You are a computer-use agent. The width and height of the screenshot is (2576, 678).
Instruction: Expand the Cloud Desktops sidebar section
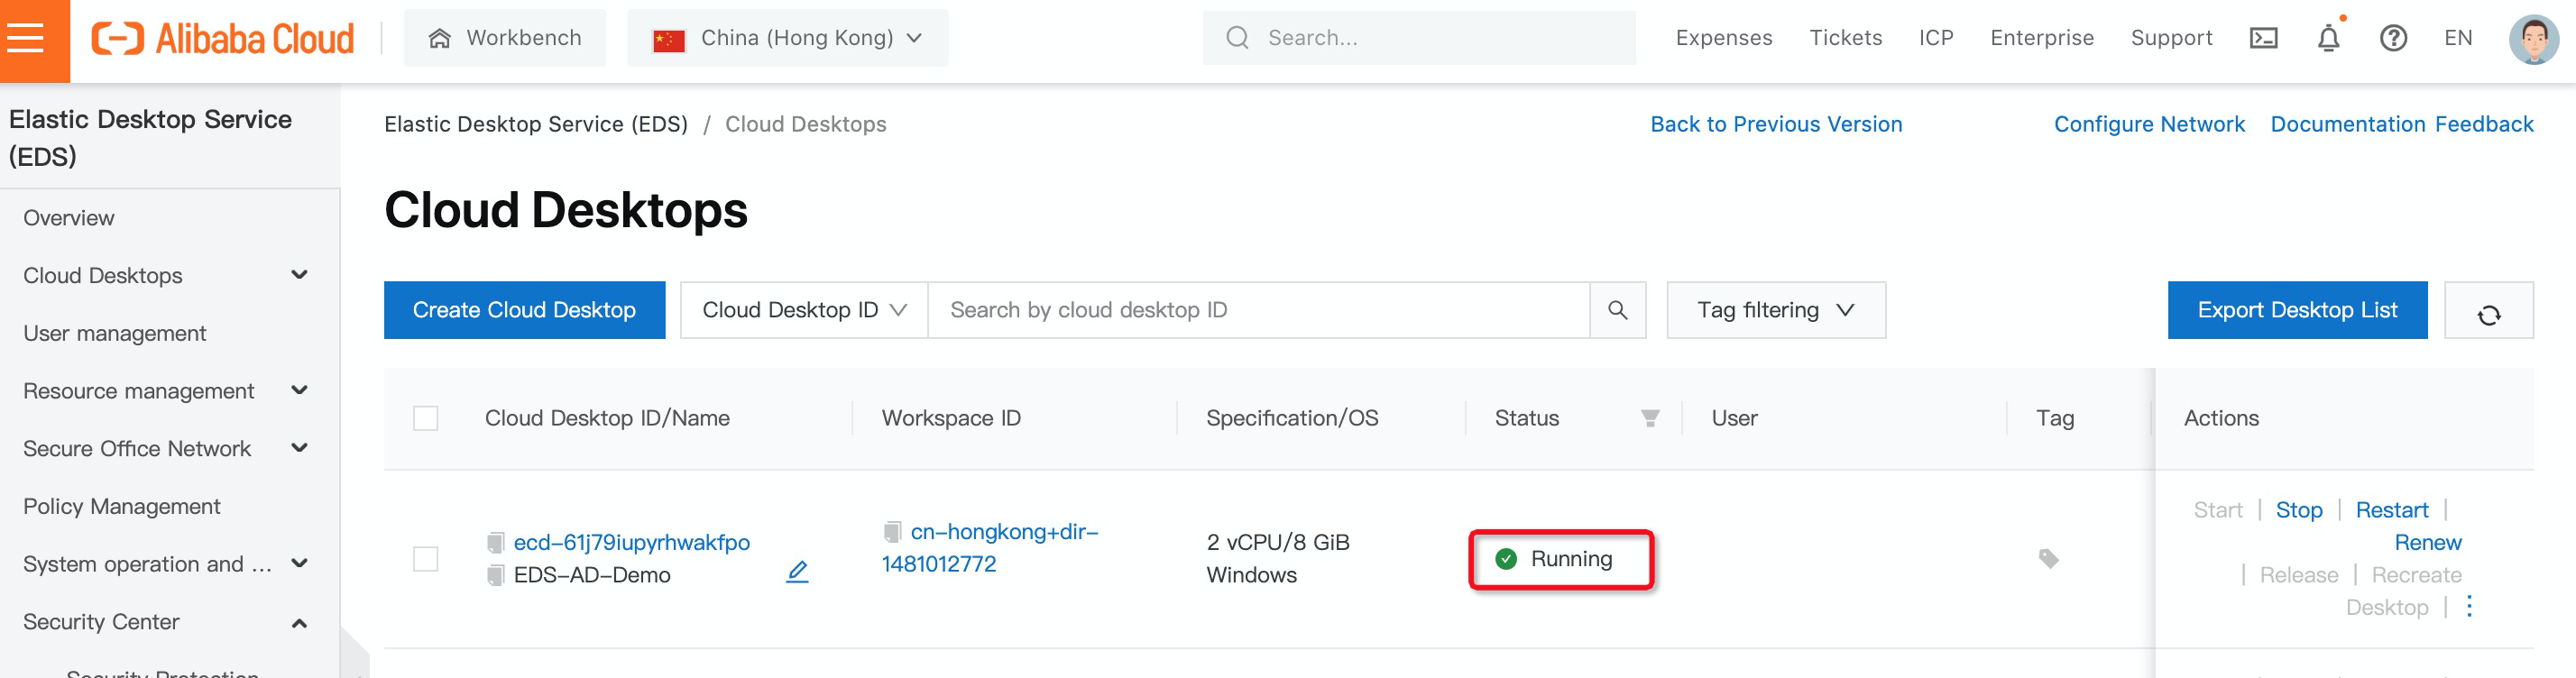coord(299,275)
